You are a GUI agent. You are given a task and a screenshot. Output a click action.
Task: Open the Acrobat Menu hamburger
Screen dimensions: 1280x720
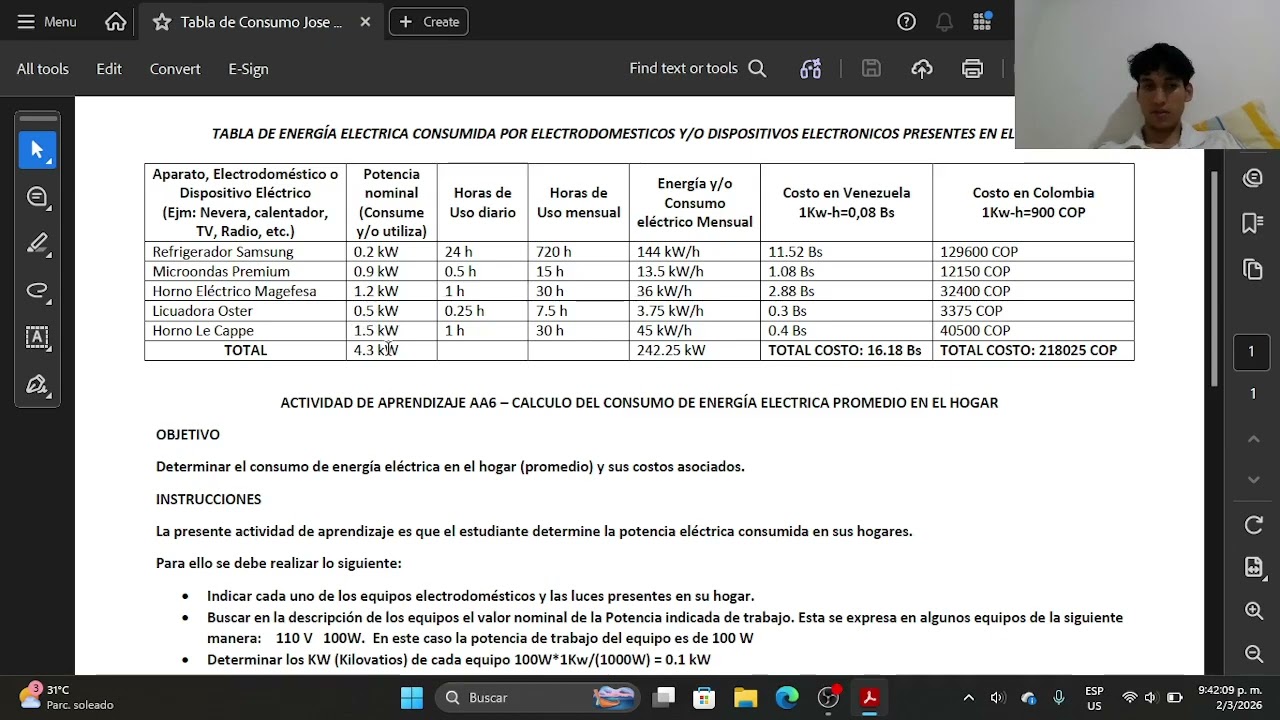[46, 21]
